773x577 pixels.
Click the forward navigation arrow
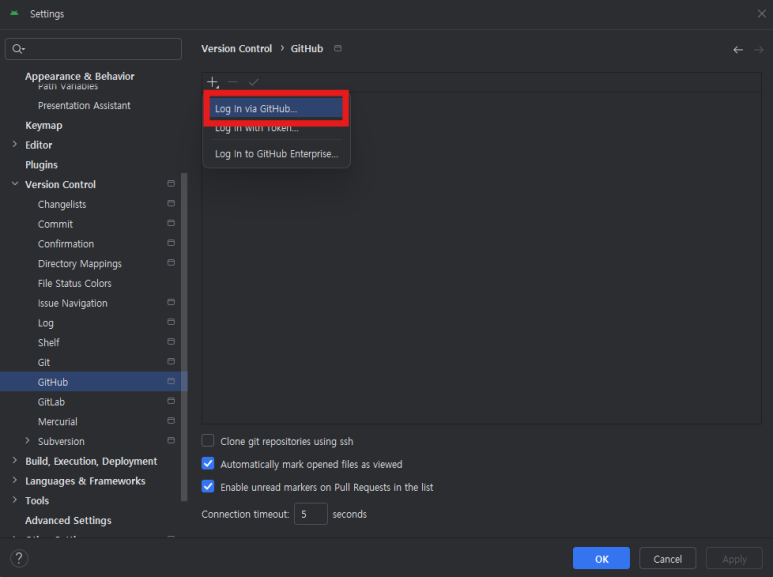[759, 50]
